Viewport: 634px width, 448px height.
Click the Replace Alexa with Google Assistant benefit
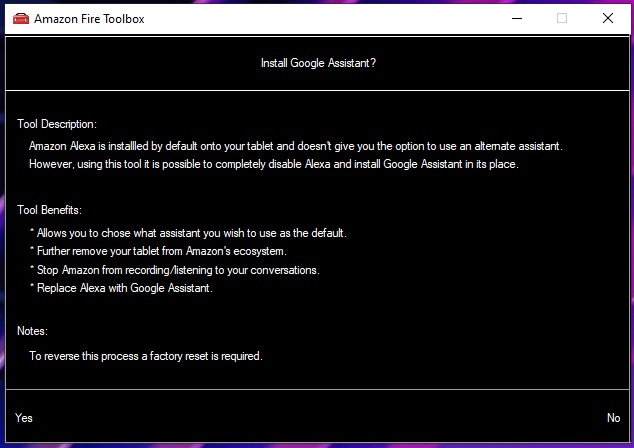(x=122, y=289)
